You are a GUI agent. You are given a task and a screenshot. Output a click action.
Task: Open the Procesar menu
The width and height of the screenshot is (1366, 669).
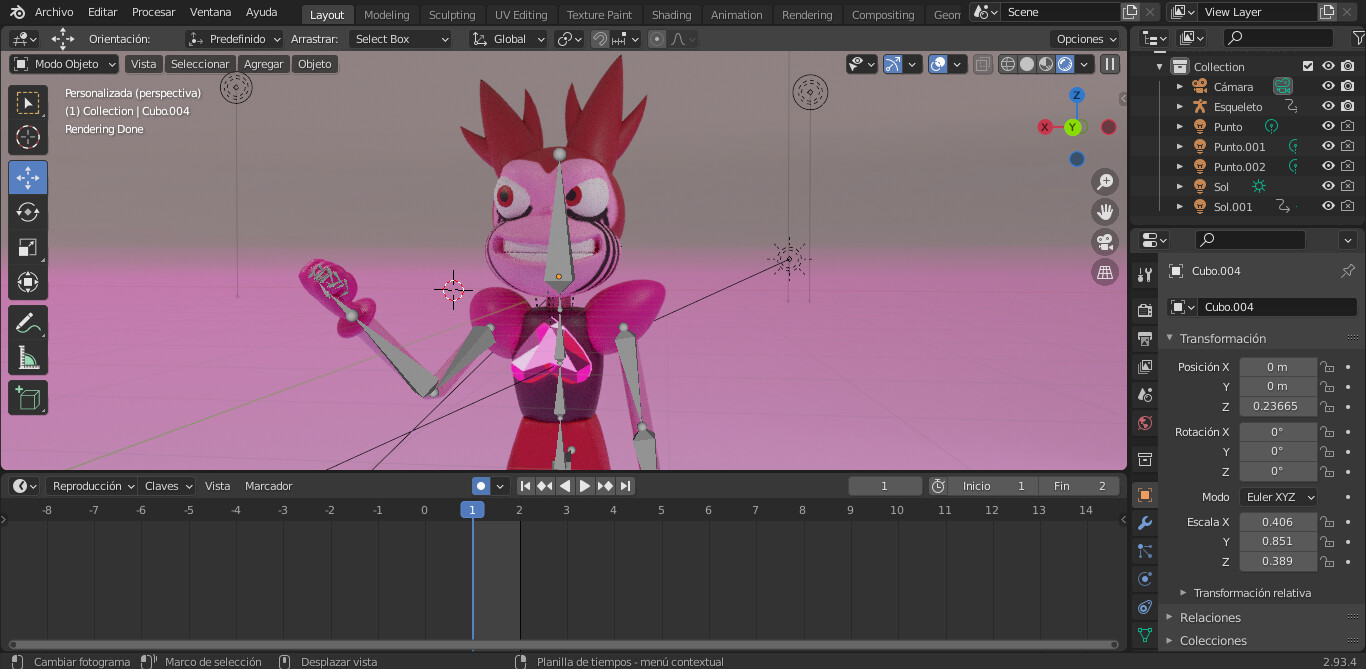tap(153, 12)
